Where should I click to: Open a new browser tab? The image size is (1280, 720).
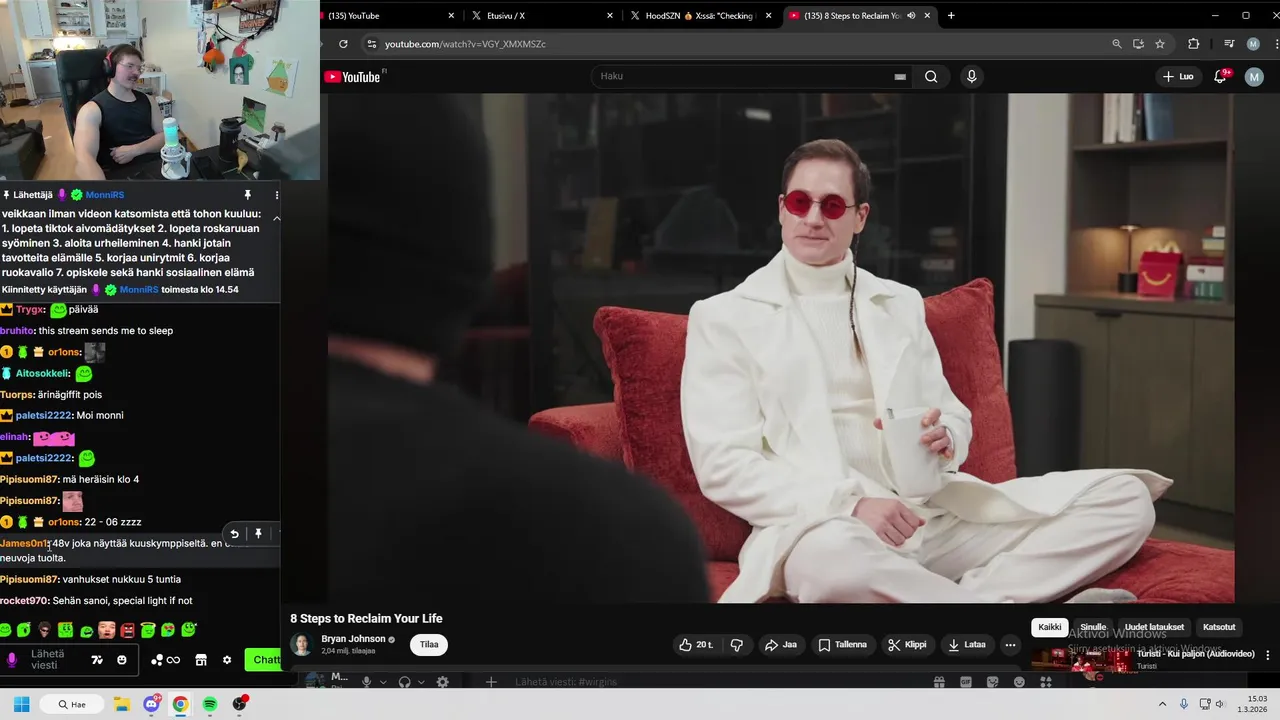(950, 16)
